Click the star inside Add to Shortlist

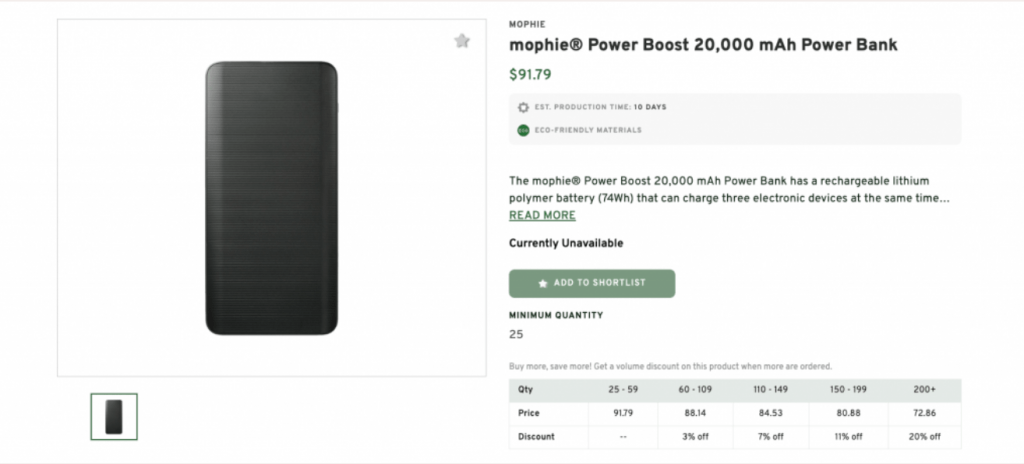543,283
